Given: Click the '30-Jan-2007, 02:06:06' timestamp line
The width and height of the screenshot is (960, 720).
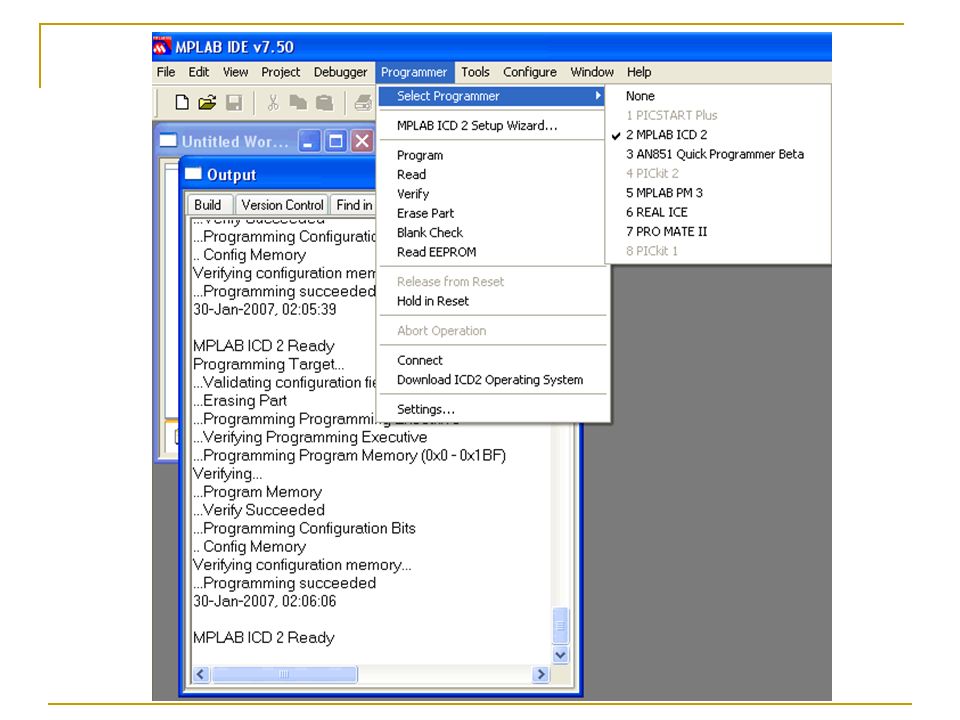Looking at the screenshot, I should click(x=264, y=601).
